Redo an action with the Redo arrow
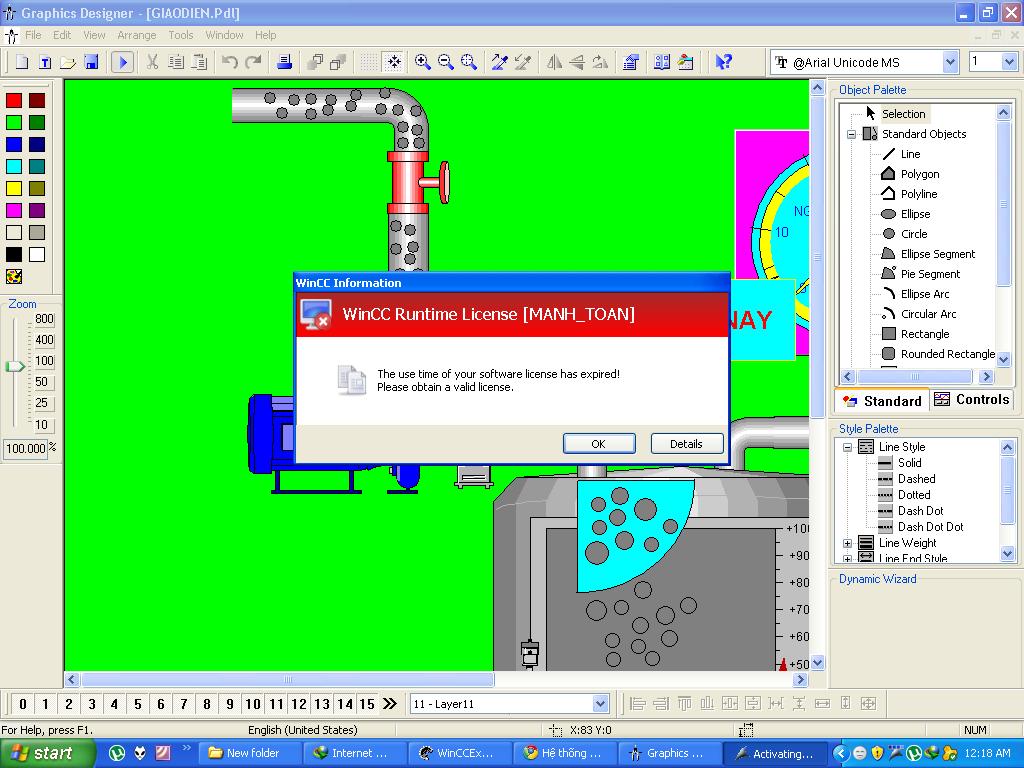 (x=253, y=63)
